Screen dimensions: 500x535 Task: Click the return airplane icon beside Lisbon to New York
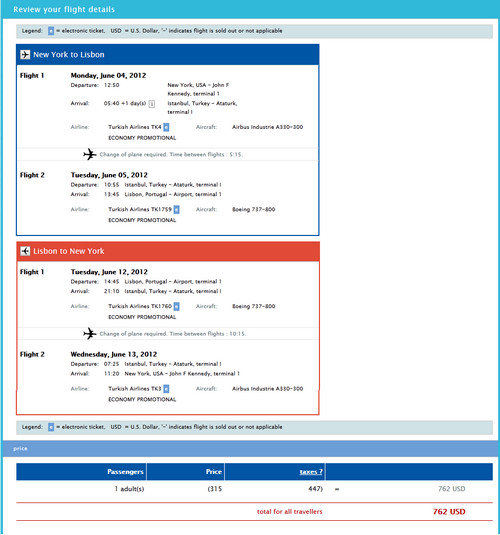point(25,251)
